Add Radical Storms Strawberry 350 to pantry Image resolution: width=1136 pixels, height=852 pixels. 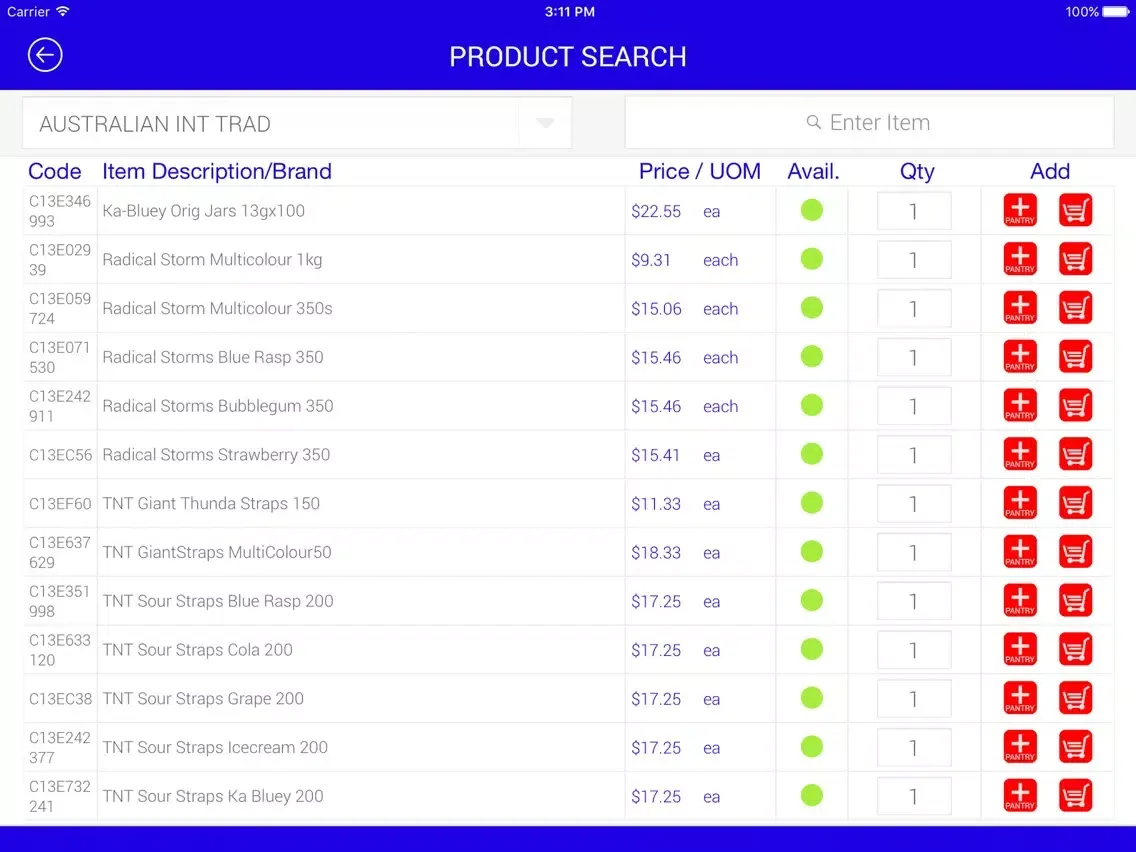pos(1020,454)
